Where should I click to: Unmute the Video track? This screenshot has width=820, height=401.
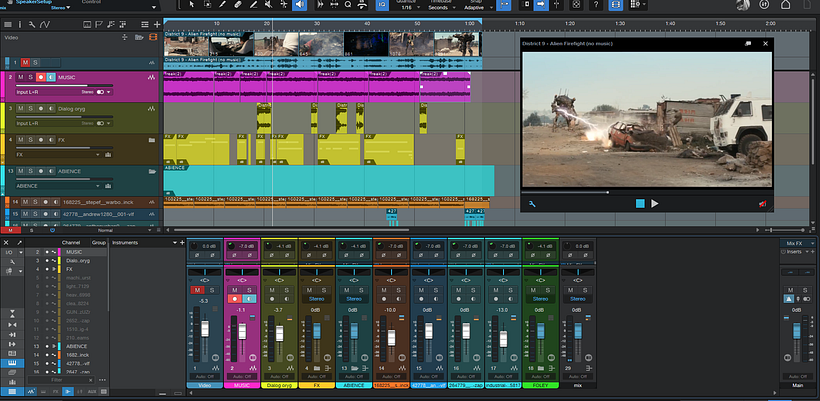click(x=25, y=63)
